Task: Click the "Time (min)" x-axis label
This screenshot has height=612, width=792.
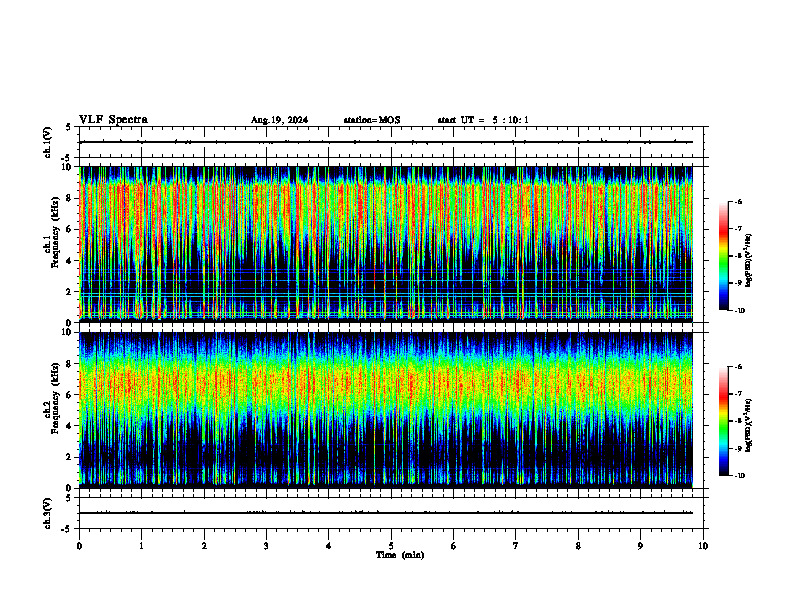Action: point(400,555)
